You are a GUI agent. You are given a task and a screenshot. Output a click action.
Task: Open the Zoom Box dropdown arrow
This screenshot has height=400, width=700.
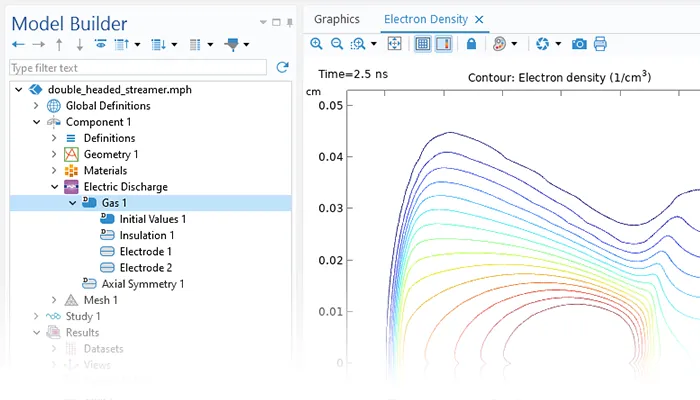374,44
